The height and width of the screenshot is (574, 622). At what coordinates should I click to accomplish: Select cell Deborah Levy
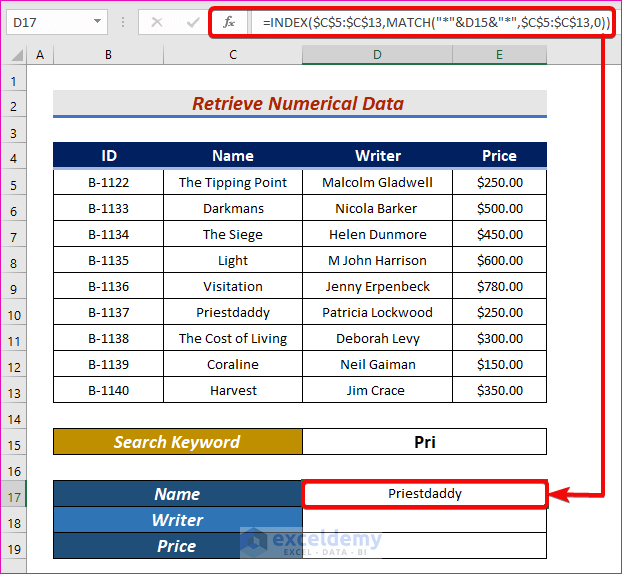[x=377, y=338]
